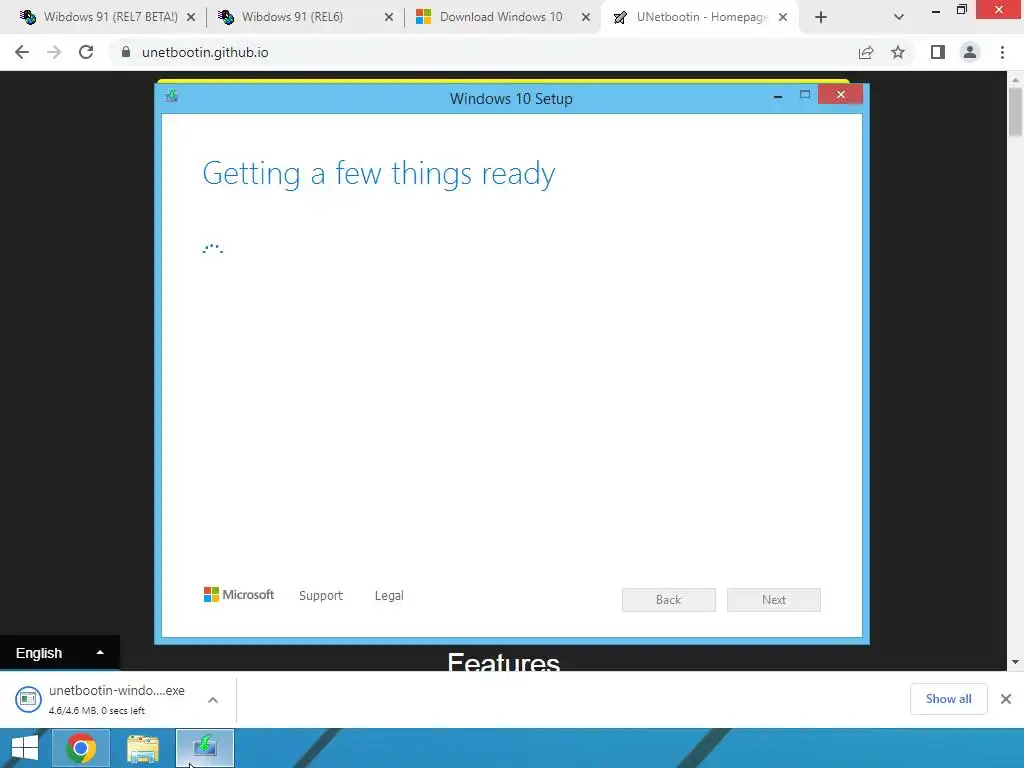Click the Back button in setup
This screenshot has width=1024, height=768.
tap(669, 600)
